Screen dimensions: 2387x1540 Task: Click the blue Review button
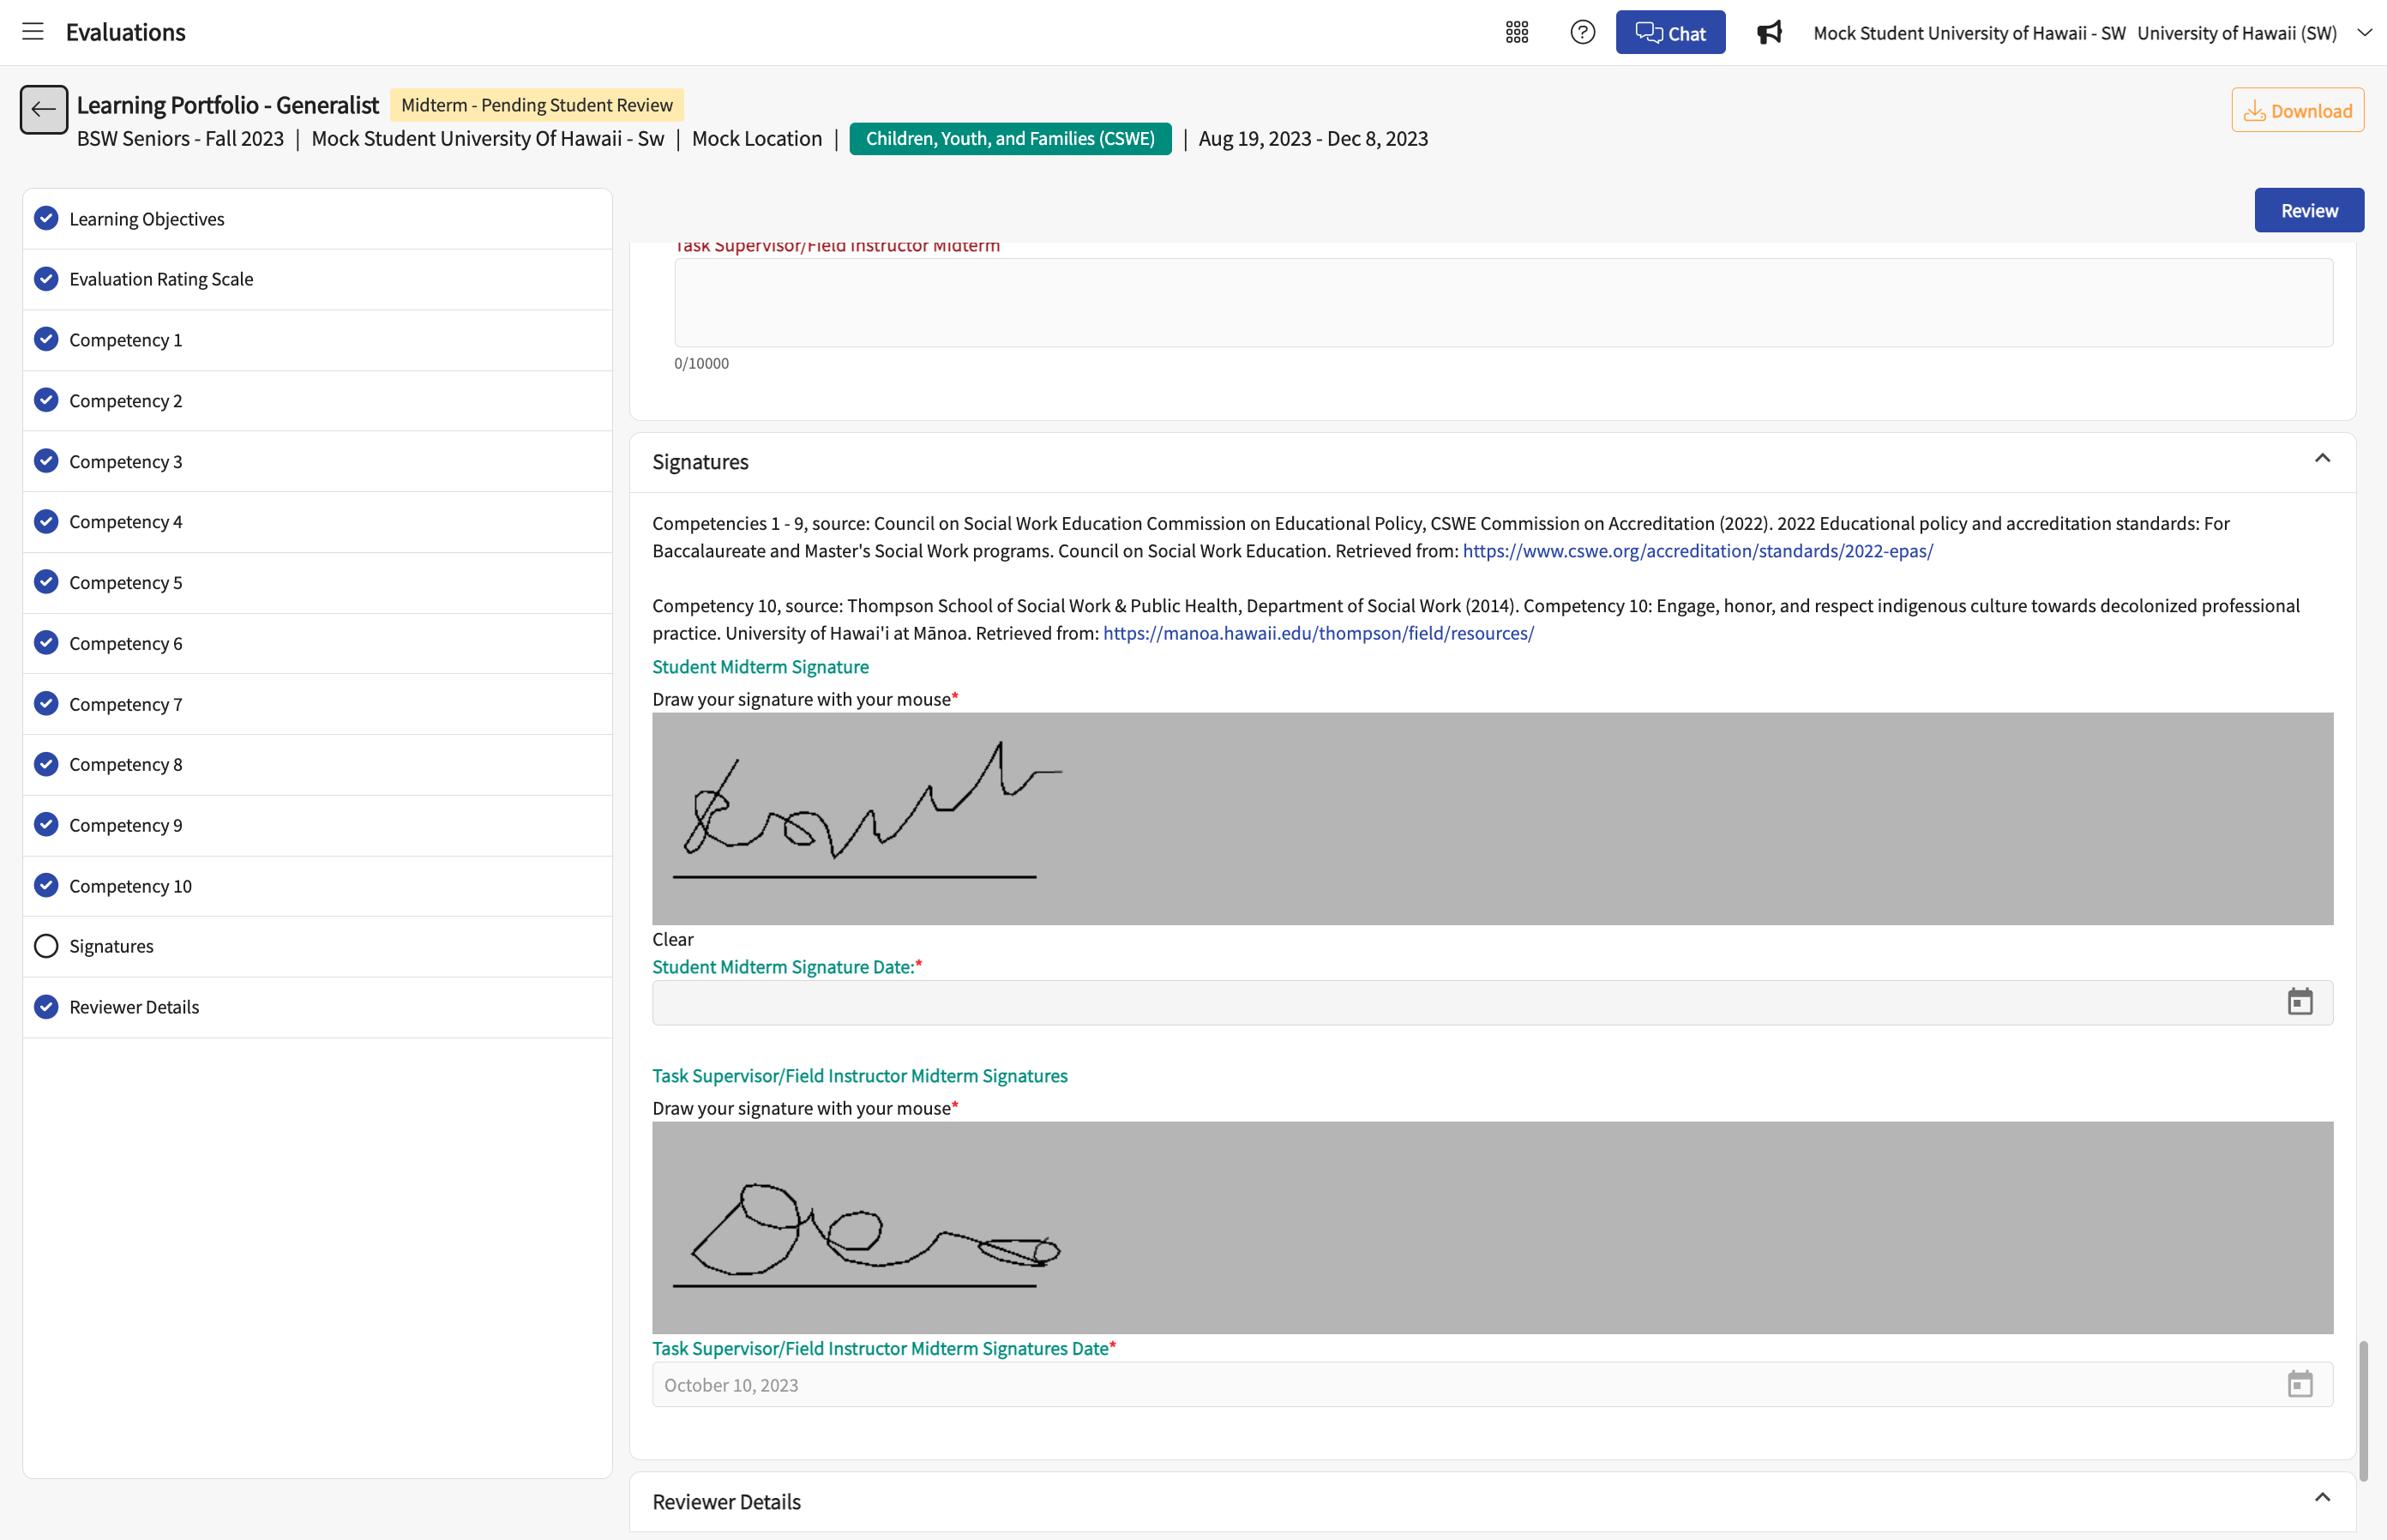click(x=2308, y=210)
